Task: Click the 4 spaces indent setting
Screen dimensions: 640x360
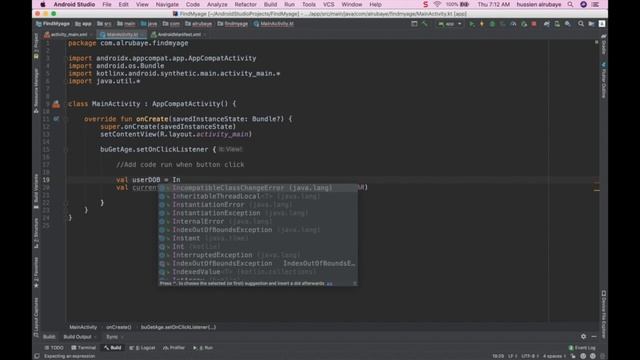Action: (x=555, y=356)
